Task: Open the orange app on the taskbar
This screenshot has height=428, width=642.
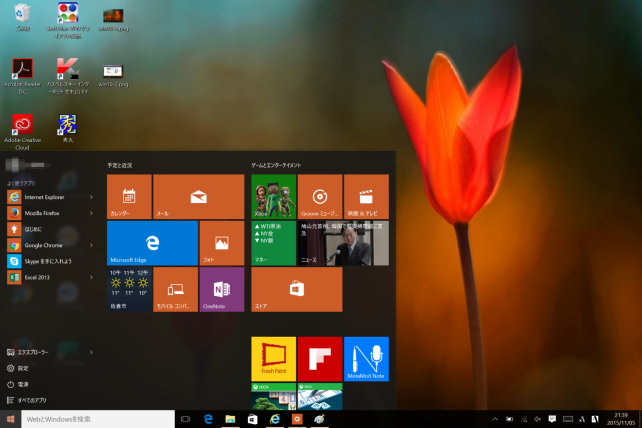Action: click(x=297, y=419)
